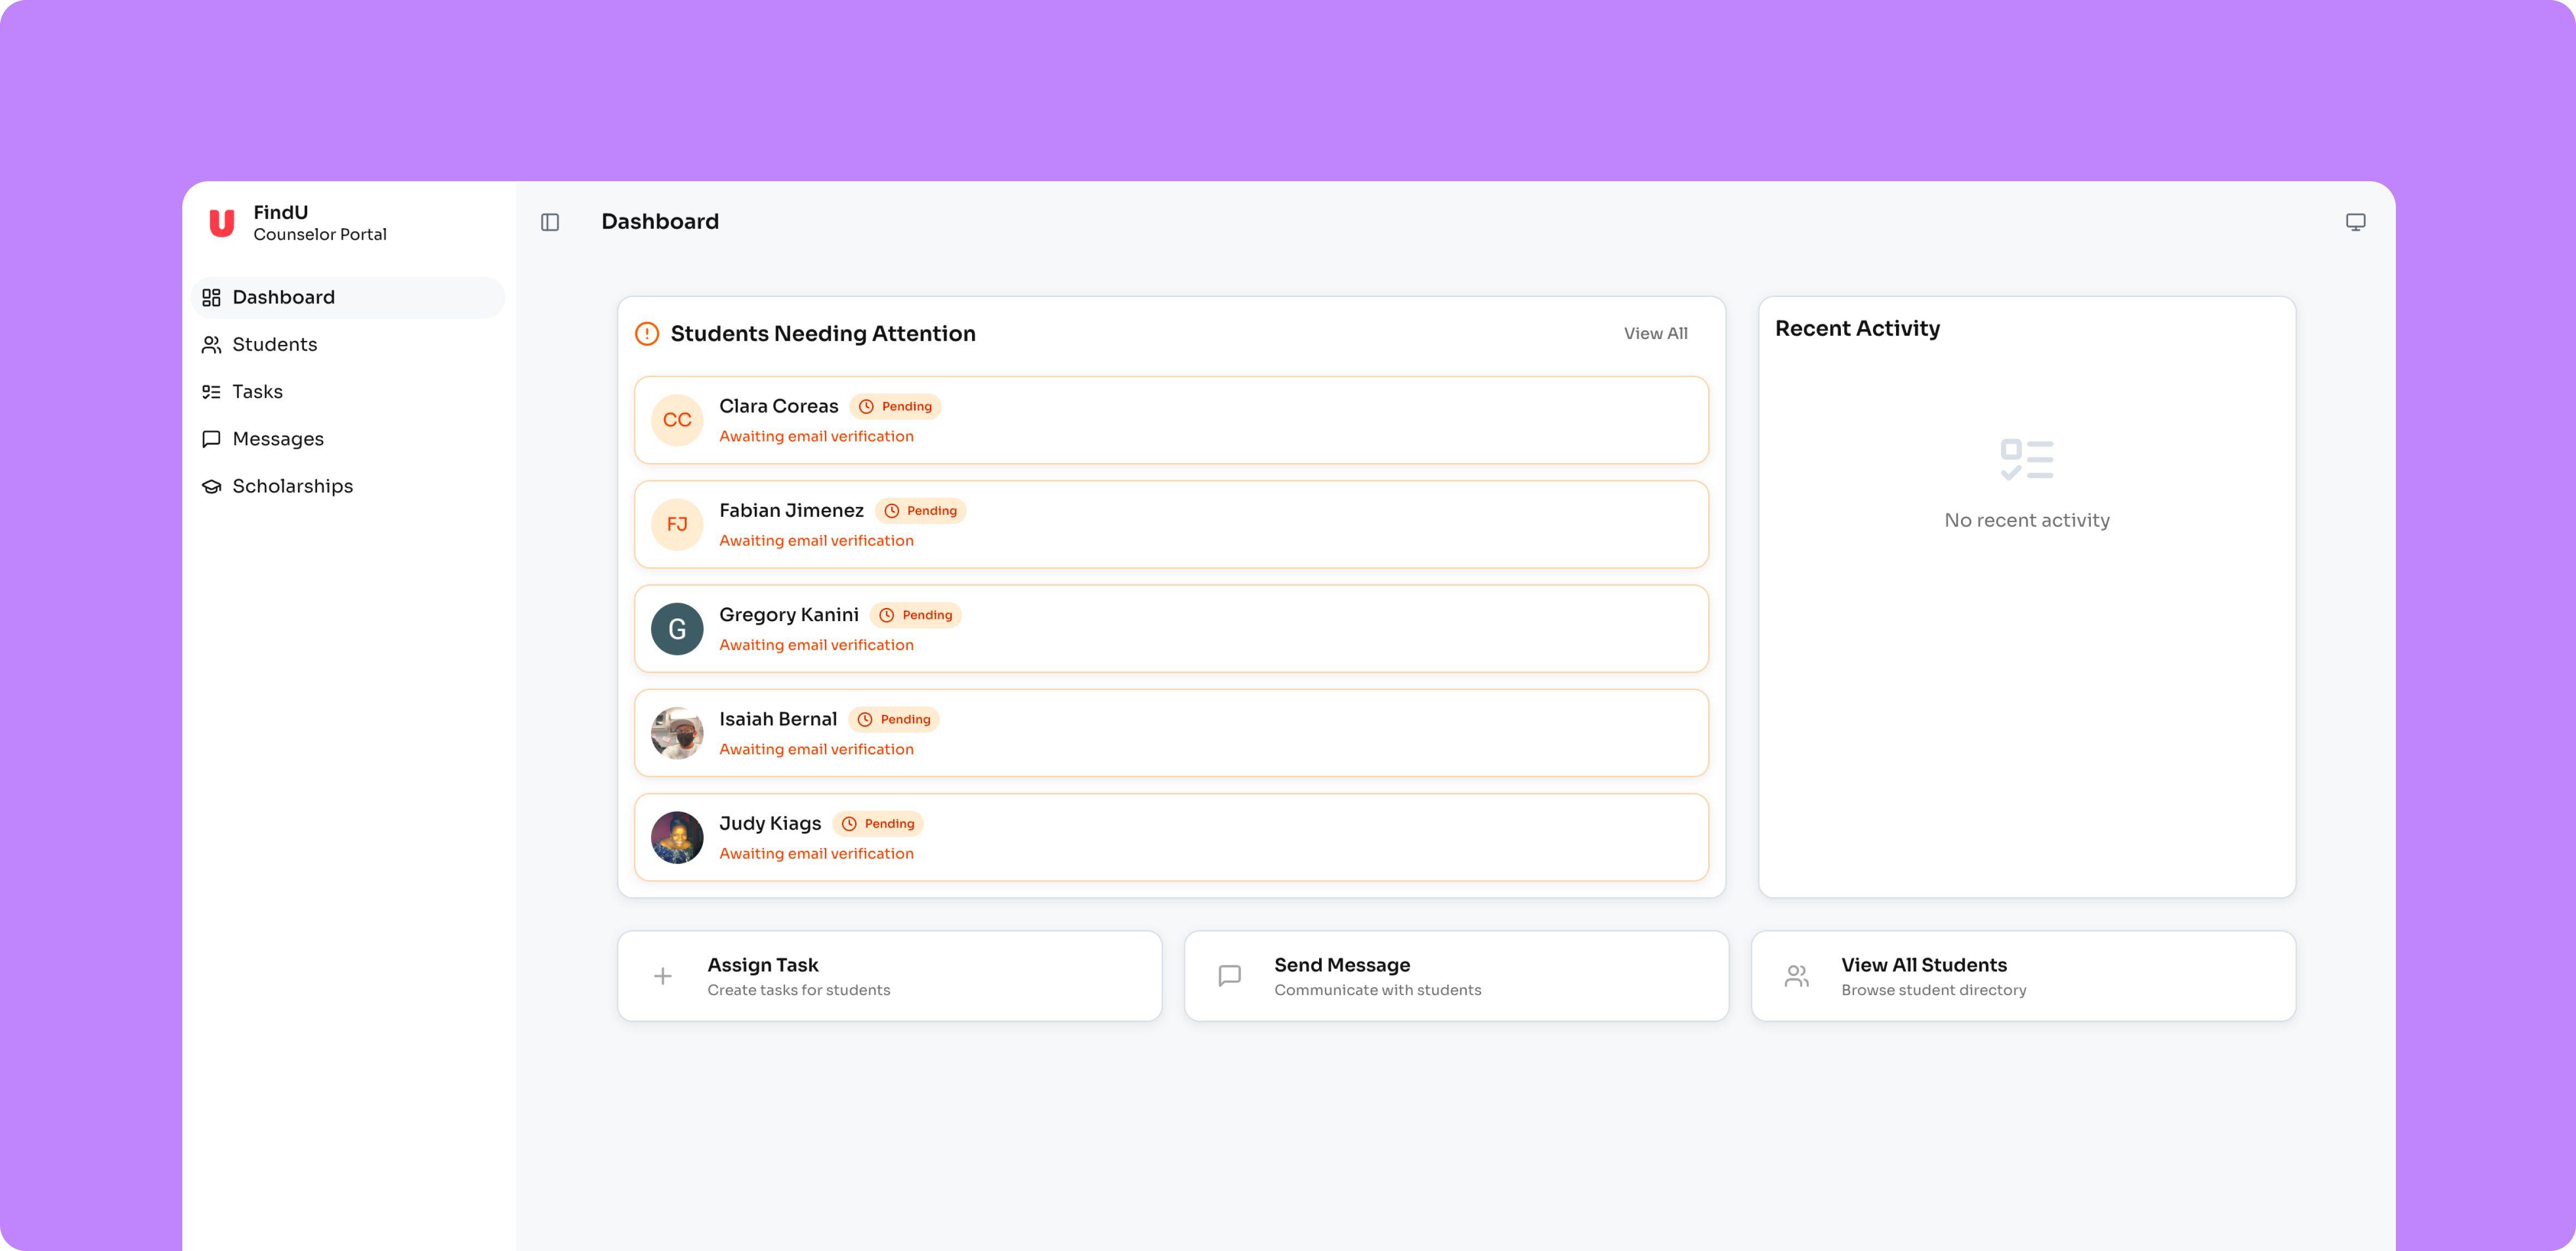Click Gregory Kanini's G avatar
The height and width of the screenshot is (1251, 2576).
(677, 629)
